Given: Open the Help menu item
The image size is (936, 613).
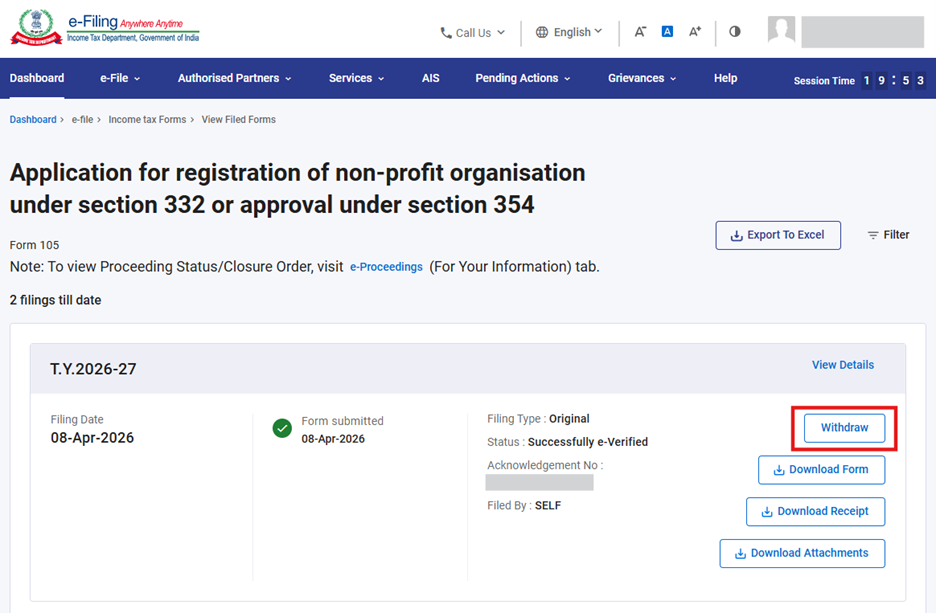Looking at the screenshot, I should coord(725,78).
